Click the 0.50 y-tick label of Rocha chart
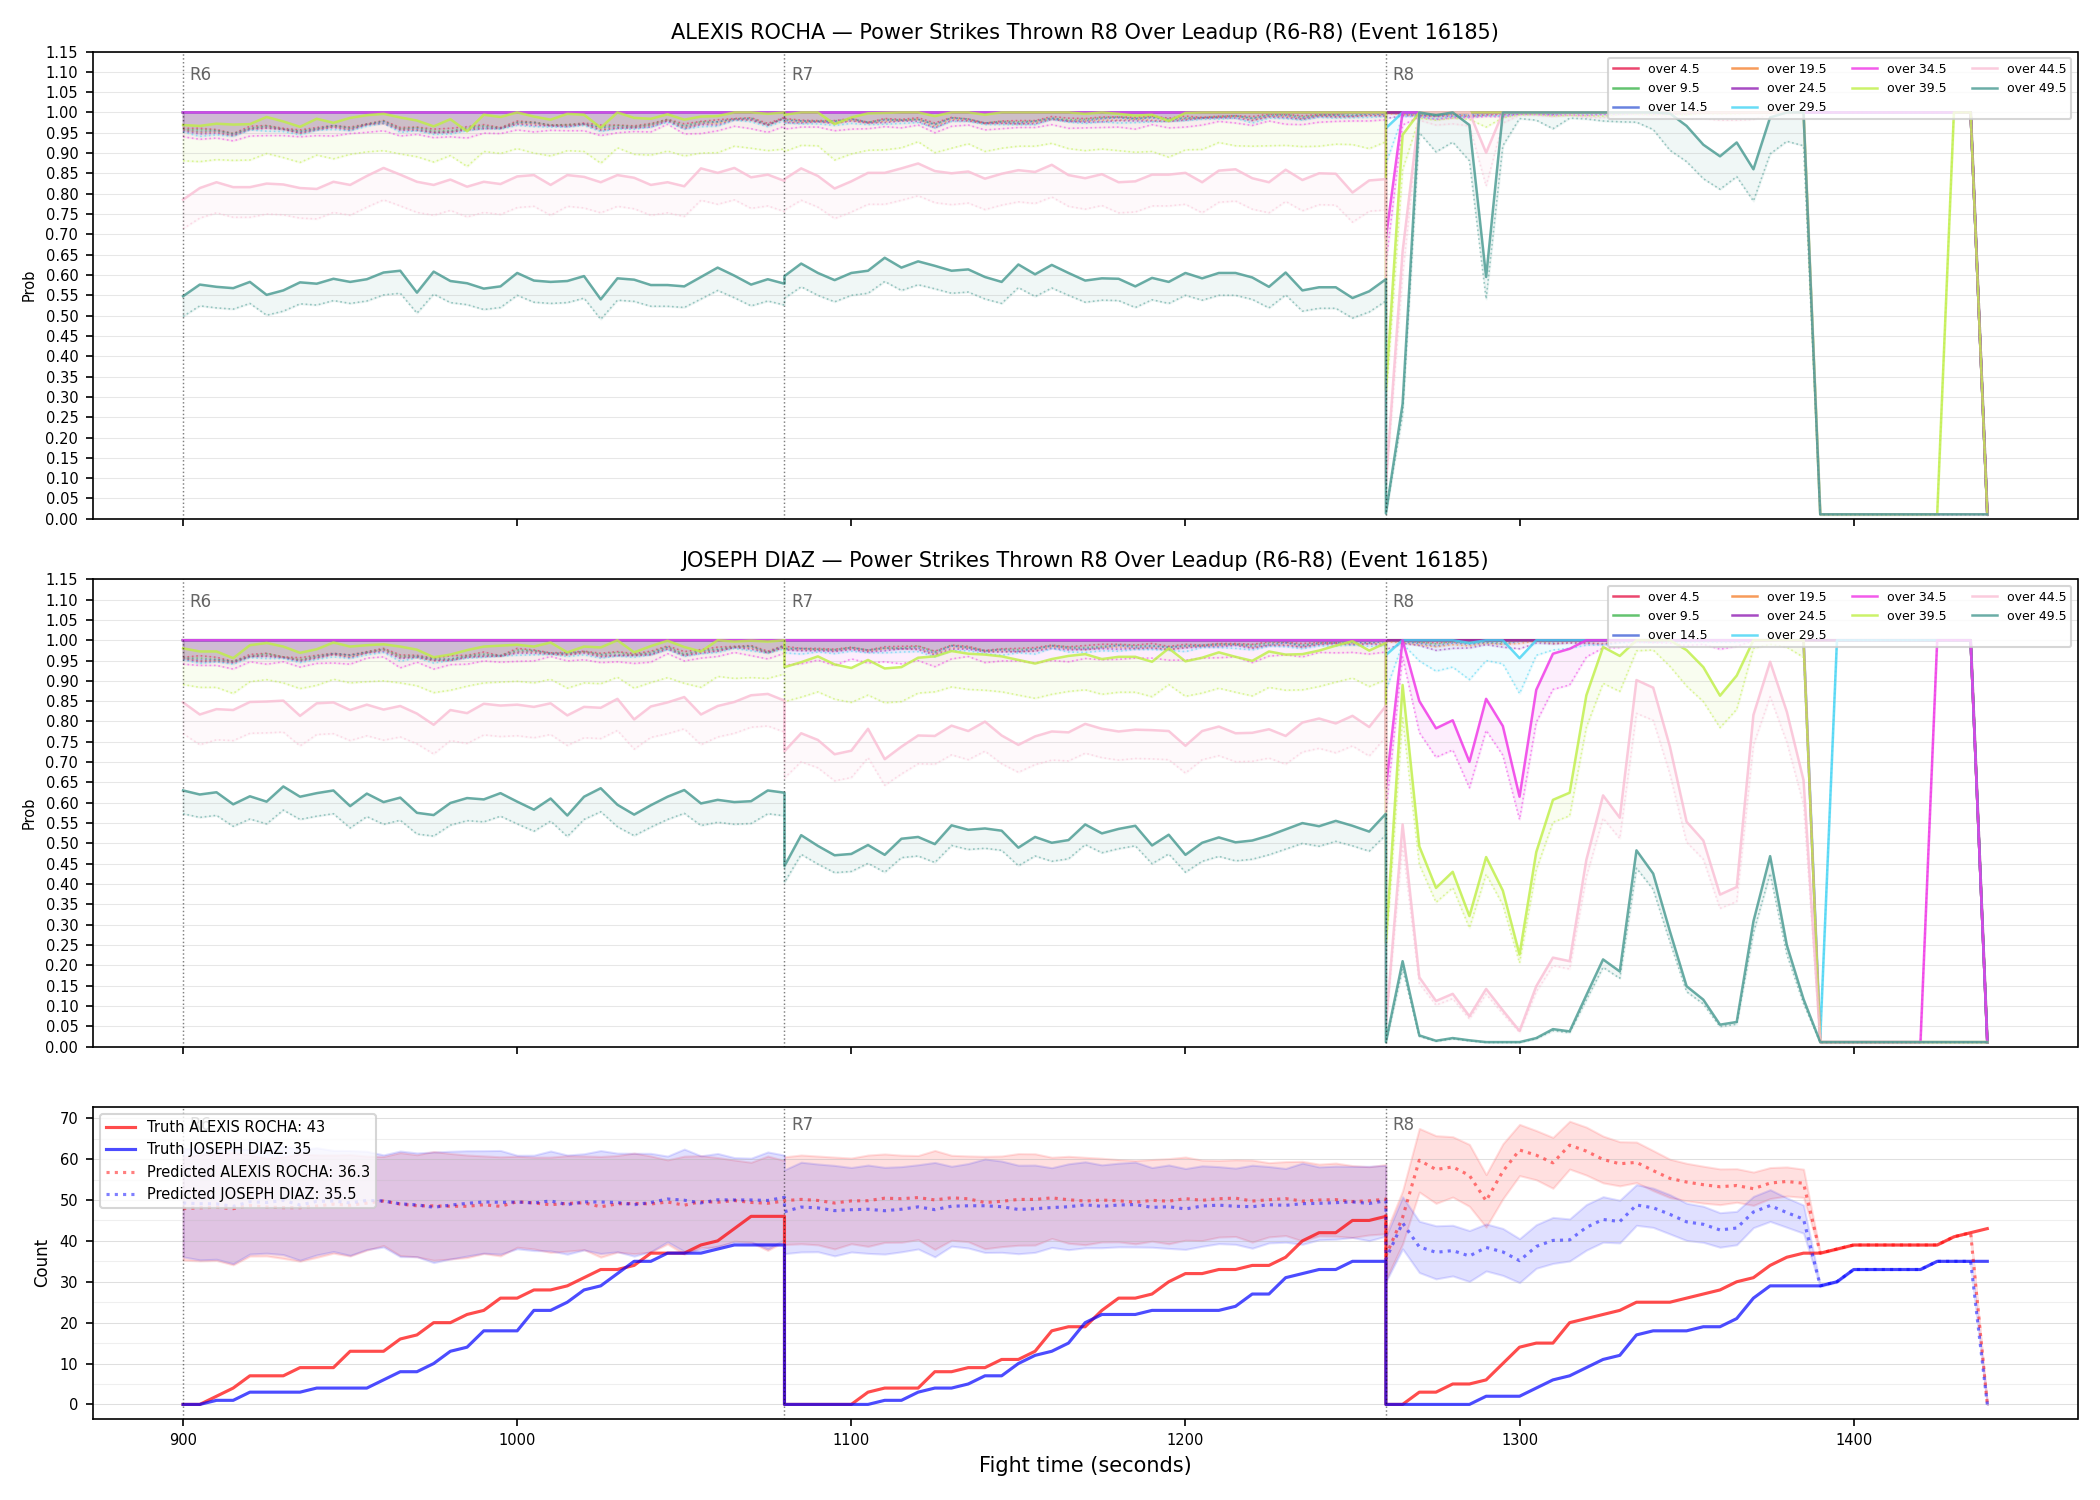This screenshot has height=1500, width=2100. point(61,316)
